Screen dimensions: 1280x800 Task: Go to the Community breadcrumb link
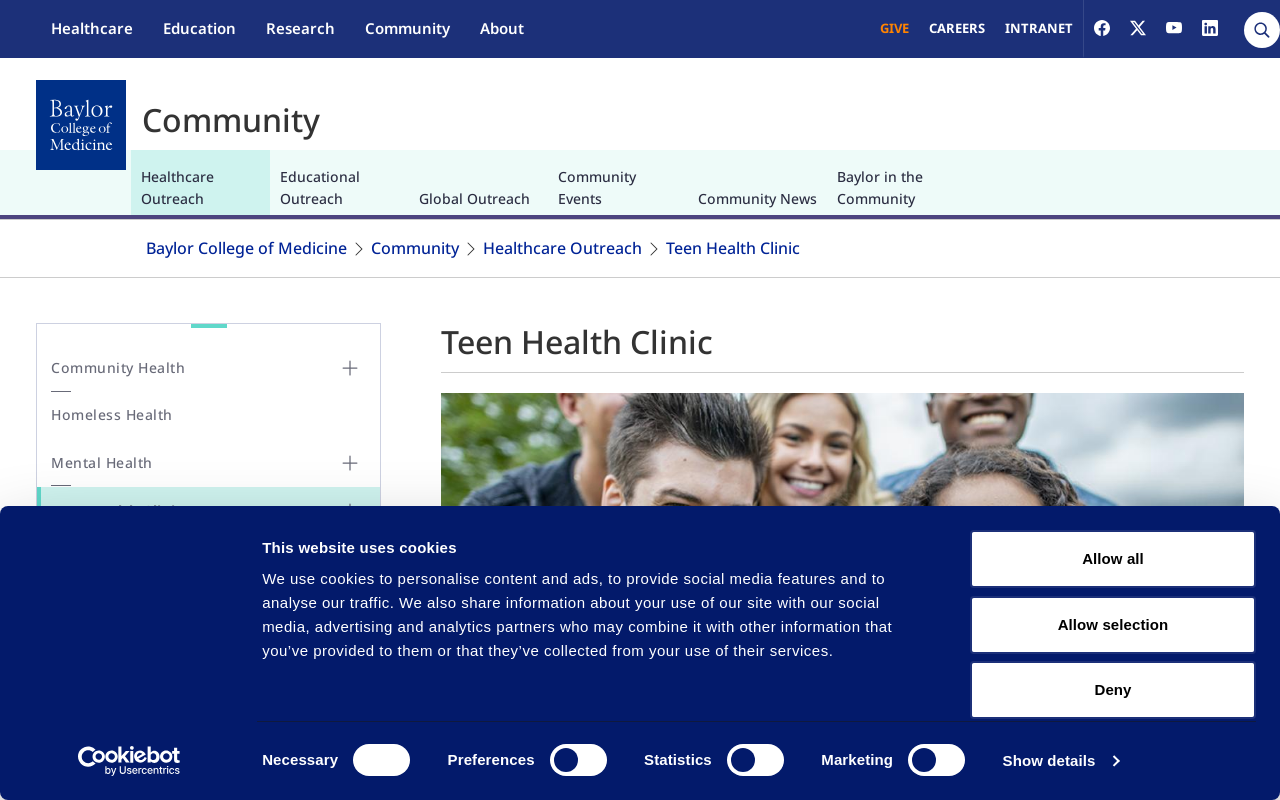pos(415,248)
